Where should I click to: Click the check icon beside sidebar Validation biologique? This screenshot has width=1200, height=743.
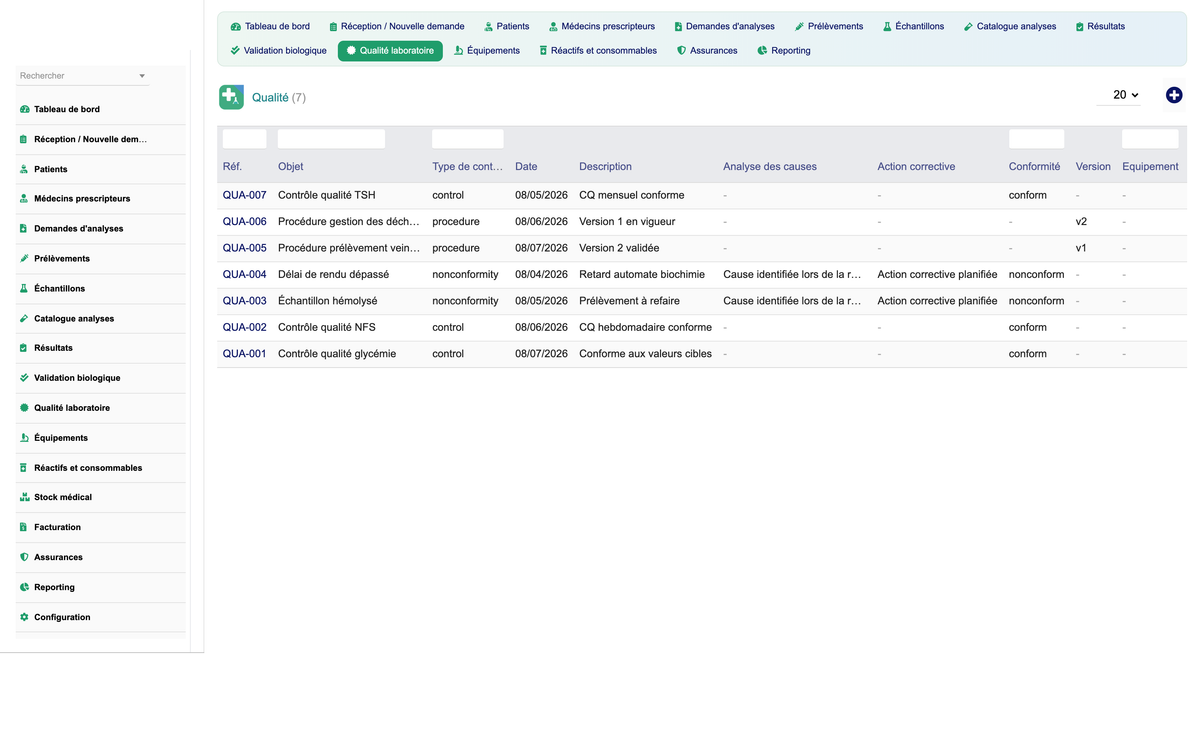click(24, 378)
